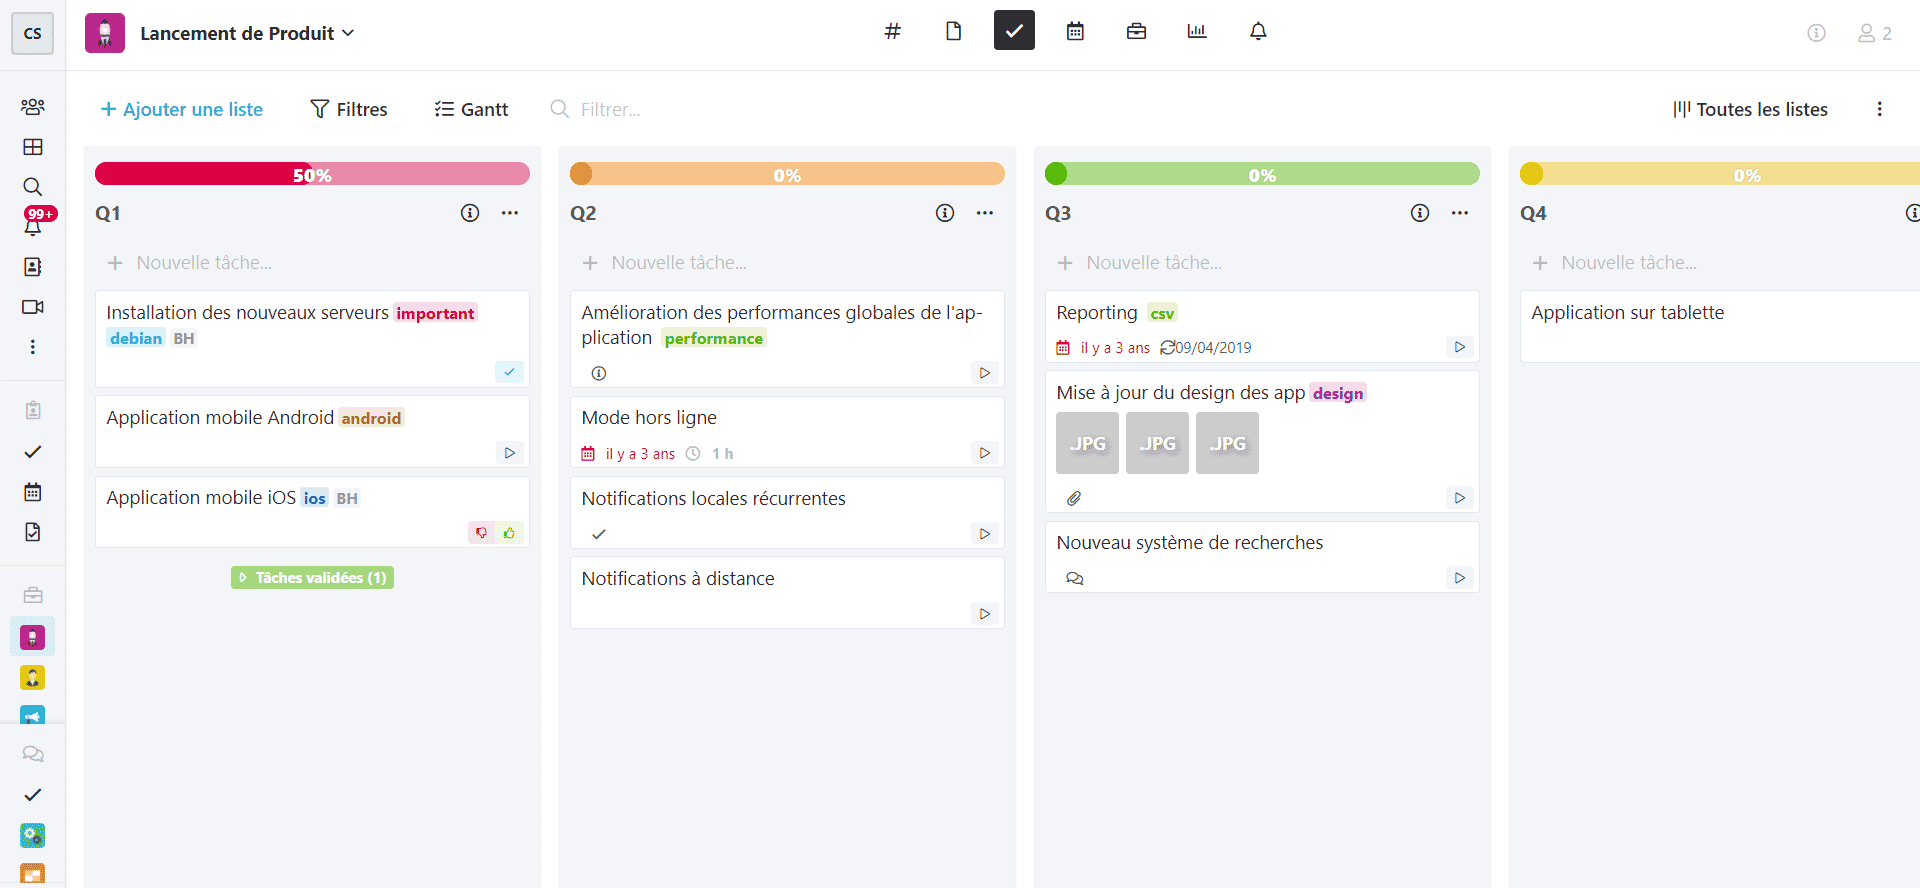Select the magenta Lancement project sidebar icon

pos(32,637)
